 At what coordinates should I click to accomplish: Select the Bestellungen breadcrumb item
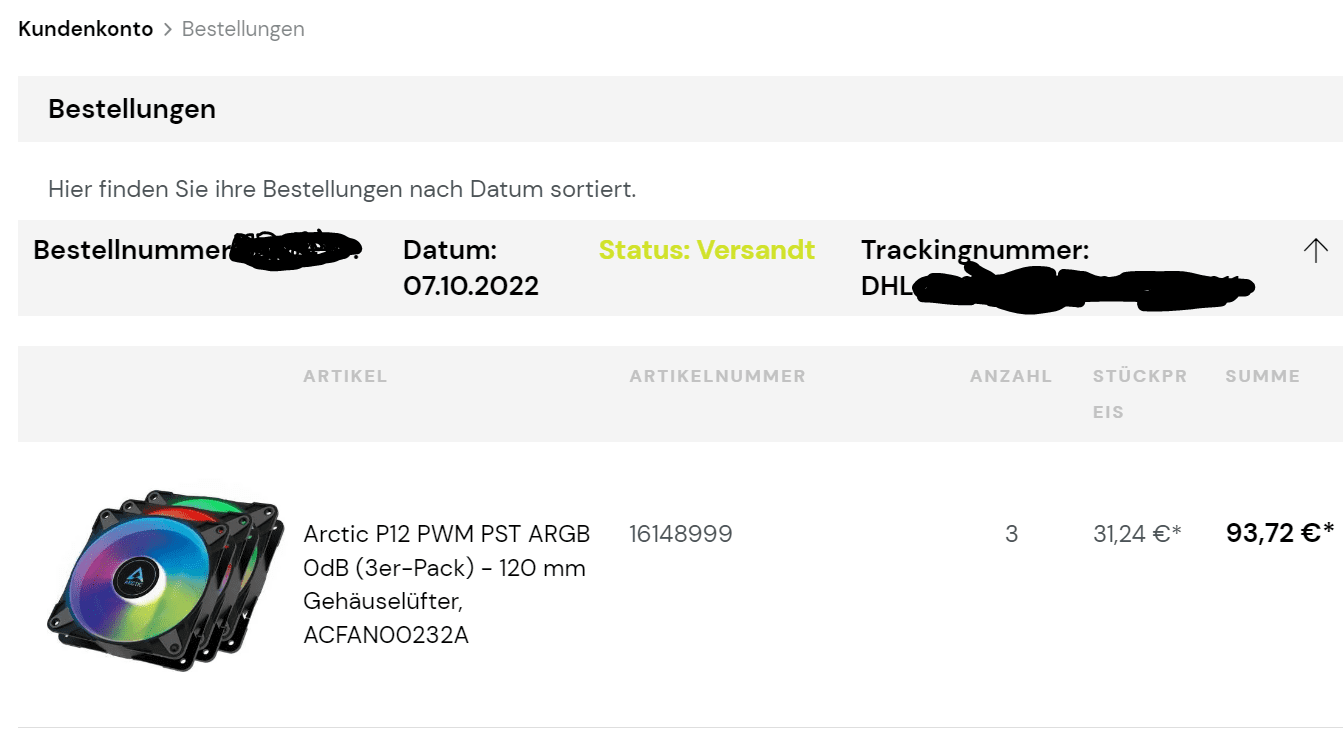[x=243, y=29]
